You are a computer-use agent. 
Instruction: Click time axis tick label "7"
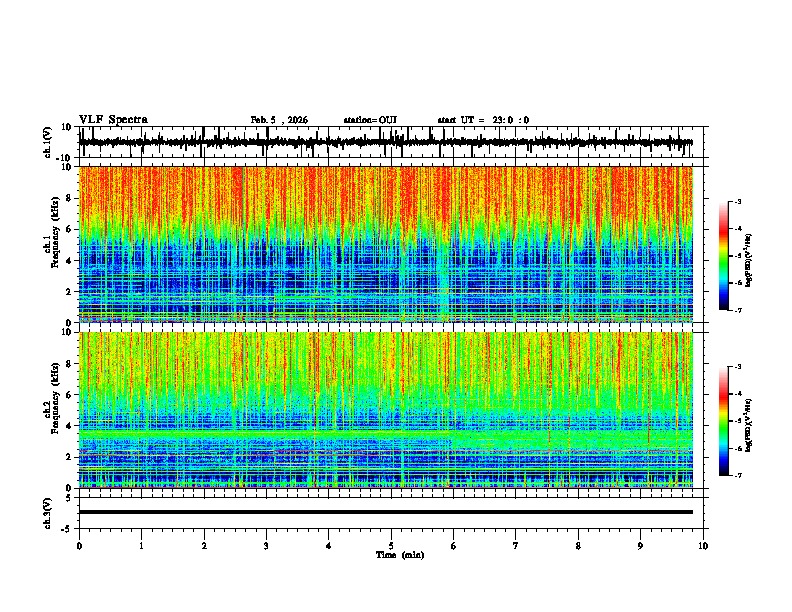click(516, 546)
